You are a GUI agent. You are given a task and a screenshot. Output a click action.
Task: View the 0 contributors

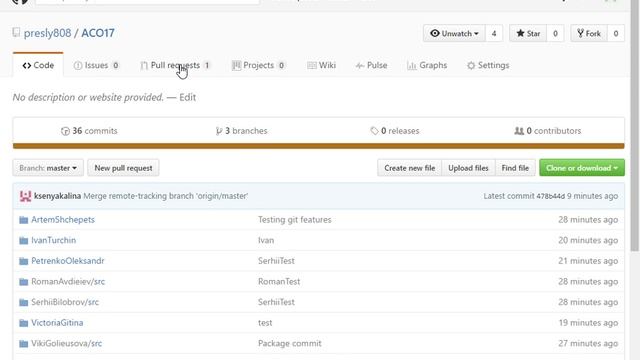pyautogui.click(x=548, y=131)
